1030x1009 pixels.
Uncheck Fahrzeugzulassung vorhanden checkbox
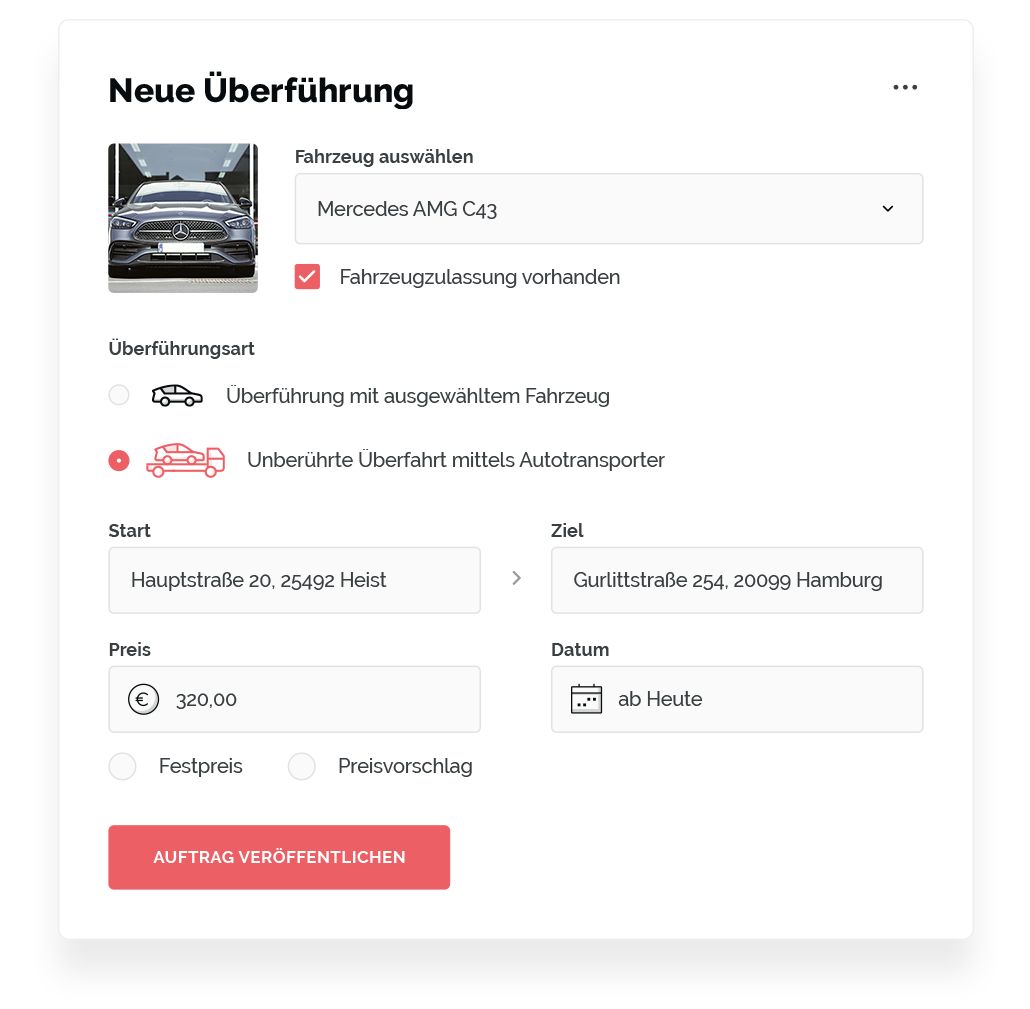click(x=307, y=277)
